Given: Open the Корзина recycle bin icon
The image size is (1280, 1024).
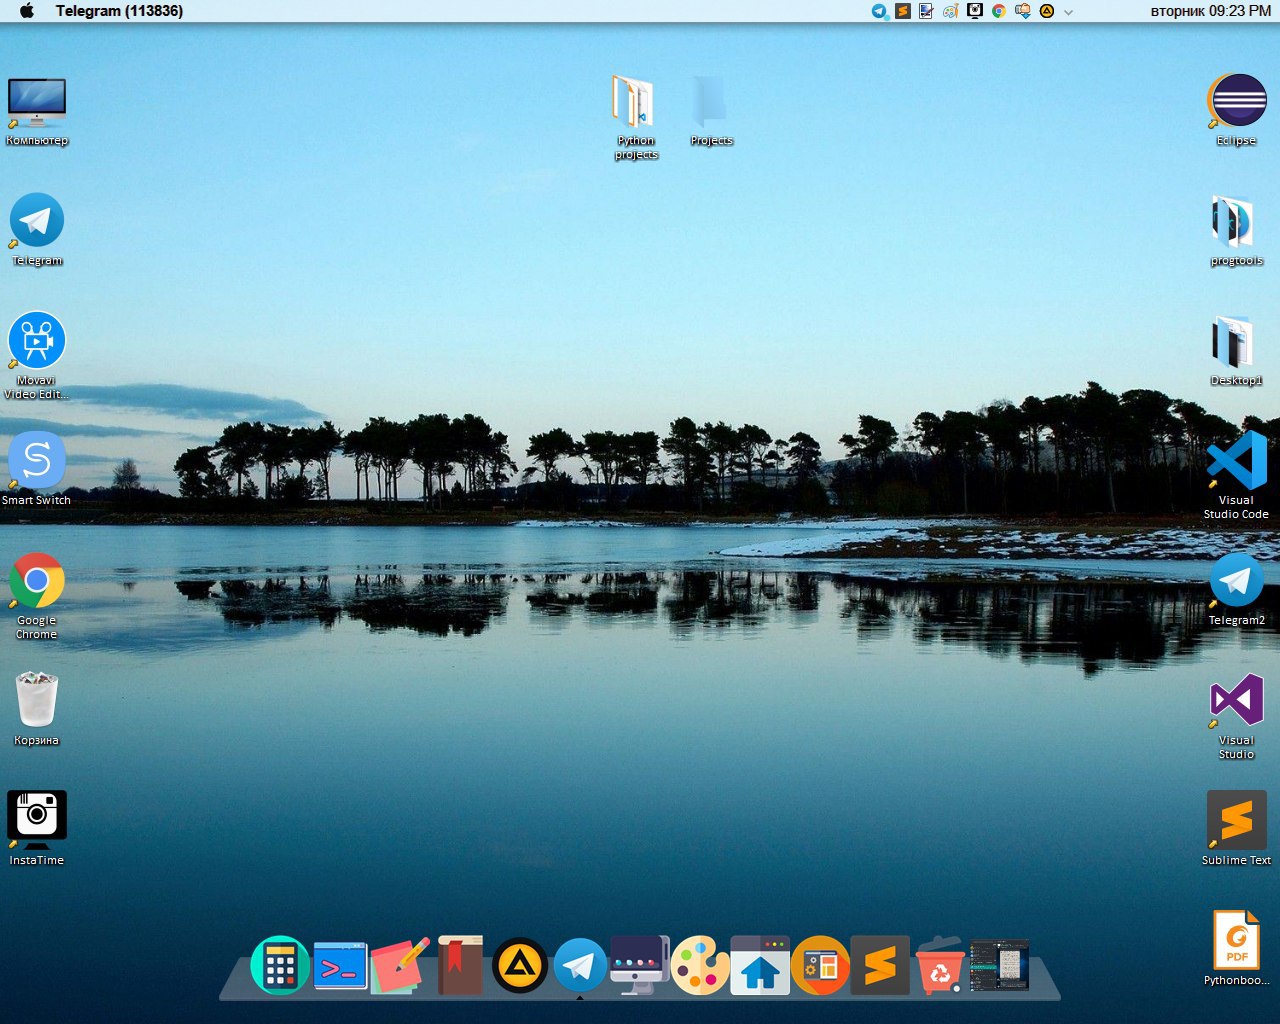Looking at the screenshot, I should coord(37,709).
